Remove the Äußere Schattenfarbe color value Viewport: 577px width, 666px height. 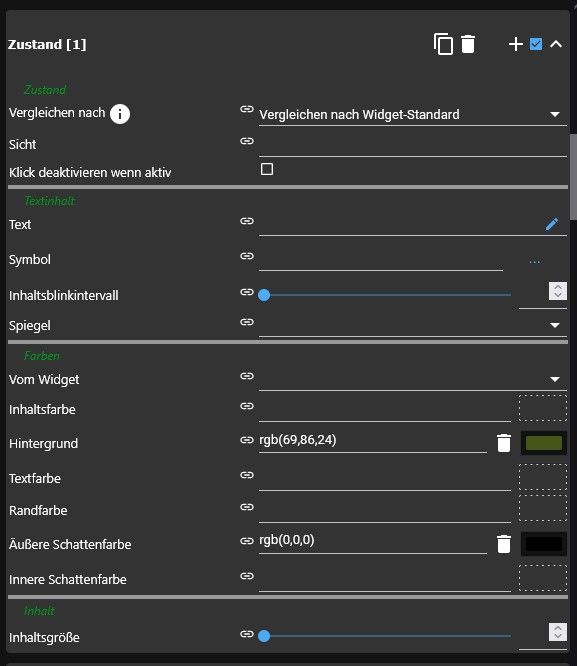click(x=504, y=544)
